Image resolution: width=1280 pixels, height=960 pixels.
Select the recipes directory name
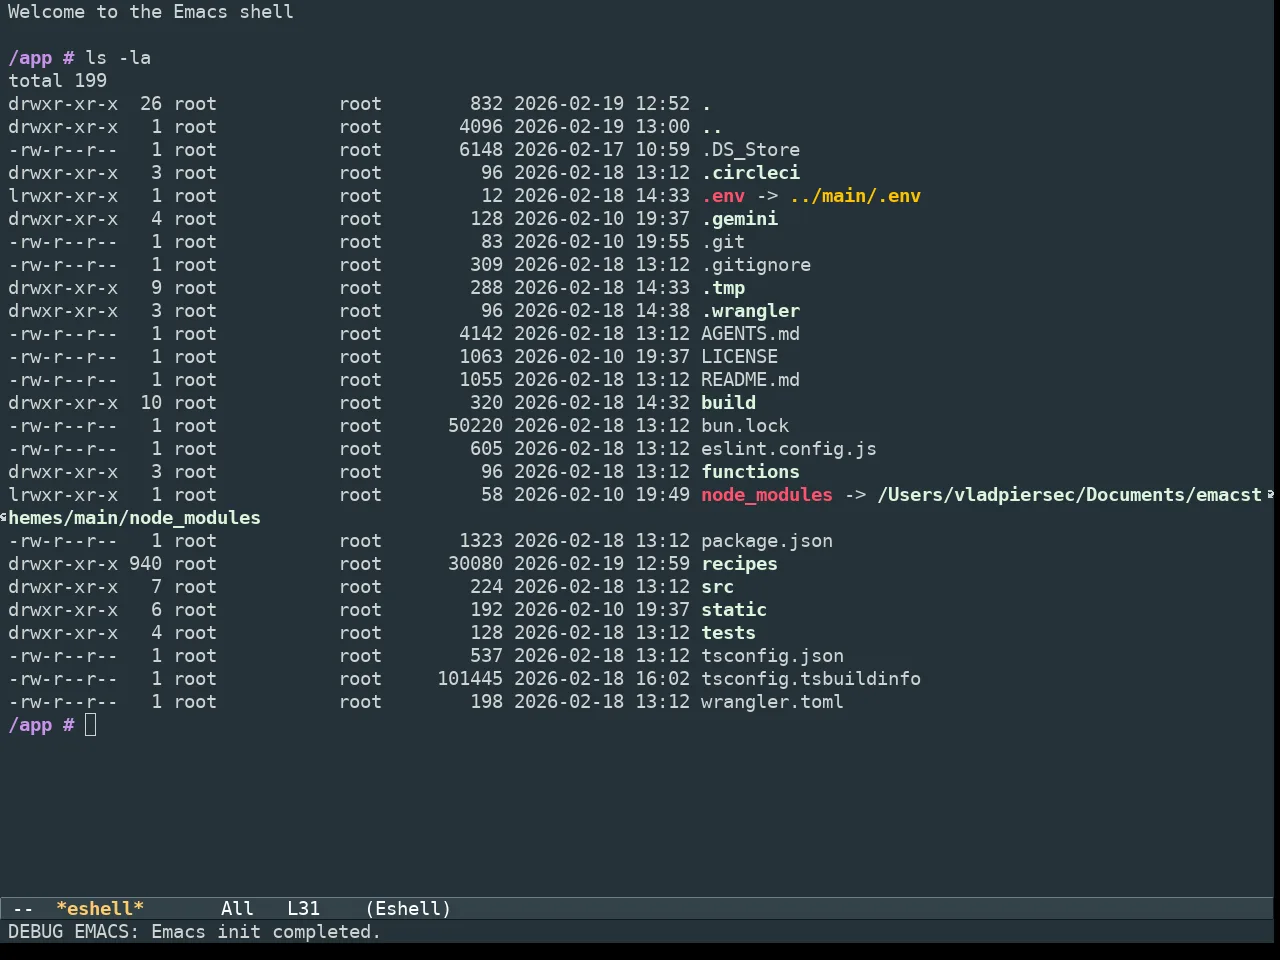739,564
